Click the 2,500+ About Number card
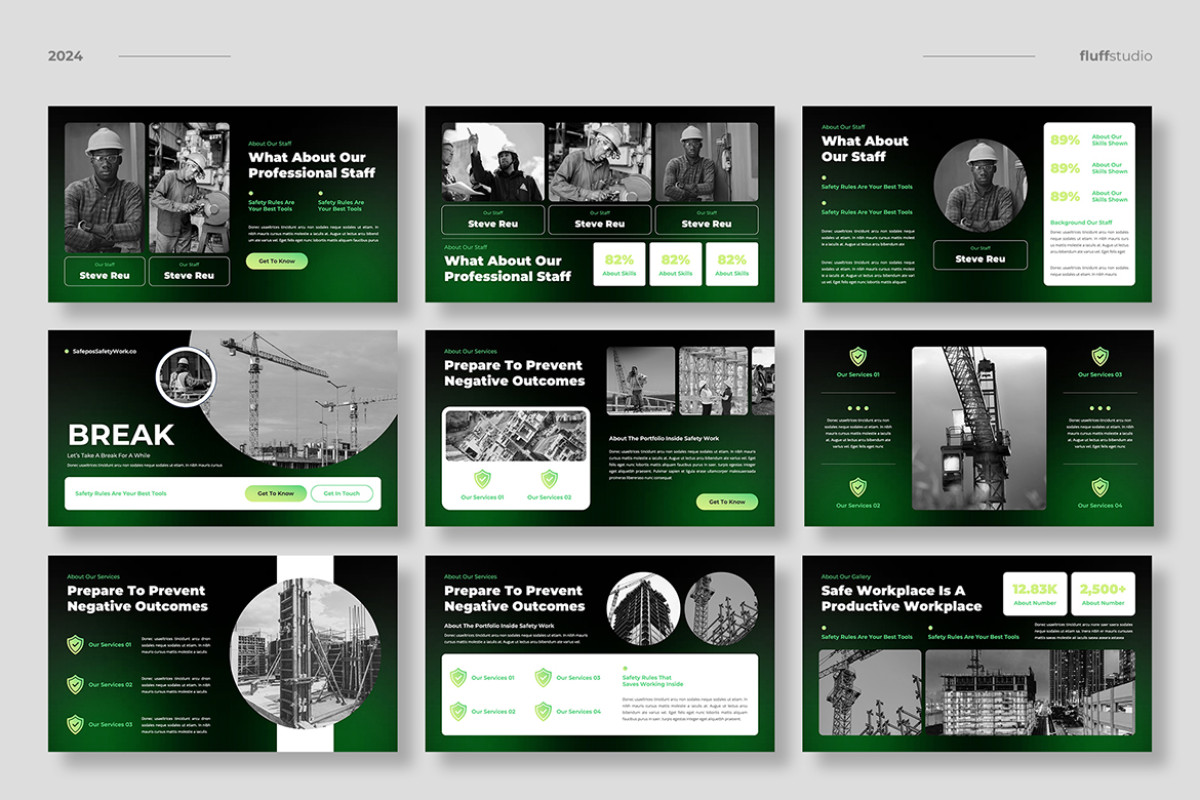 [x=1104, y=592]
